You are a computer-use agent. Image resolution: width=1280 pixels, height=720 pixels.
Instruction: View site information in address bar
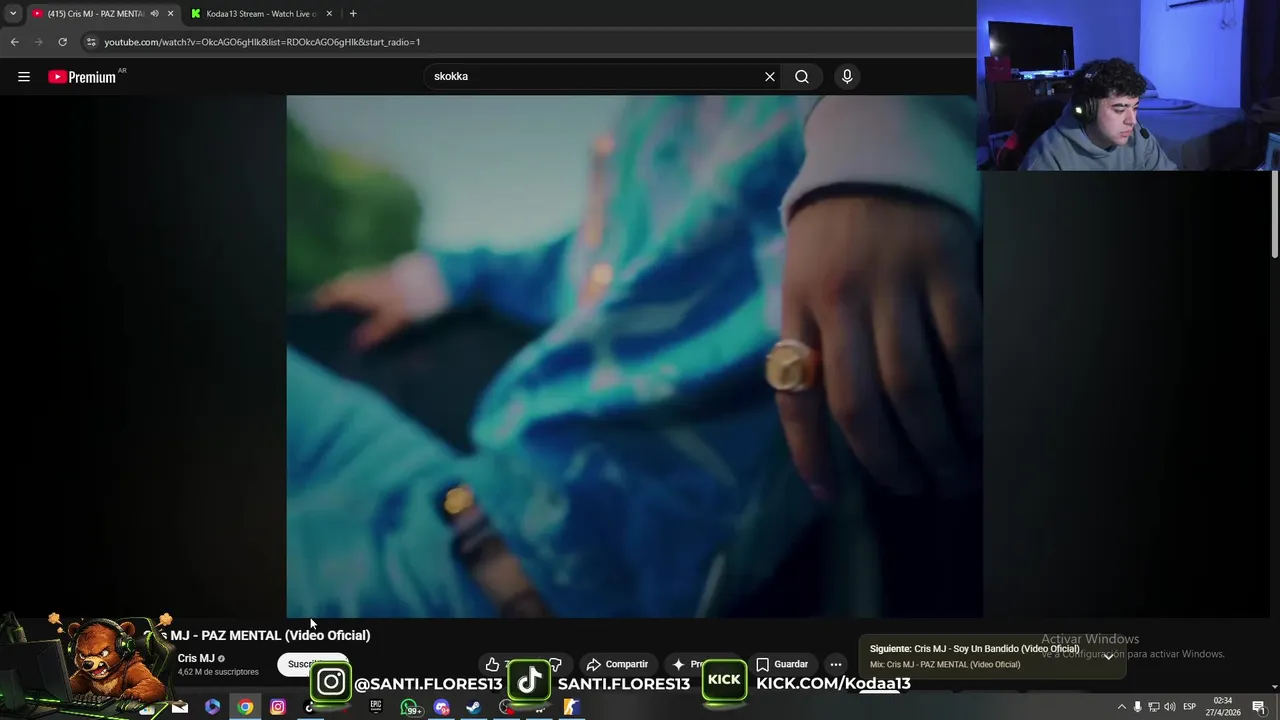[x=91, y=42]
